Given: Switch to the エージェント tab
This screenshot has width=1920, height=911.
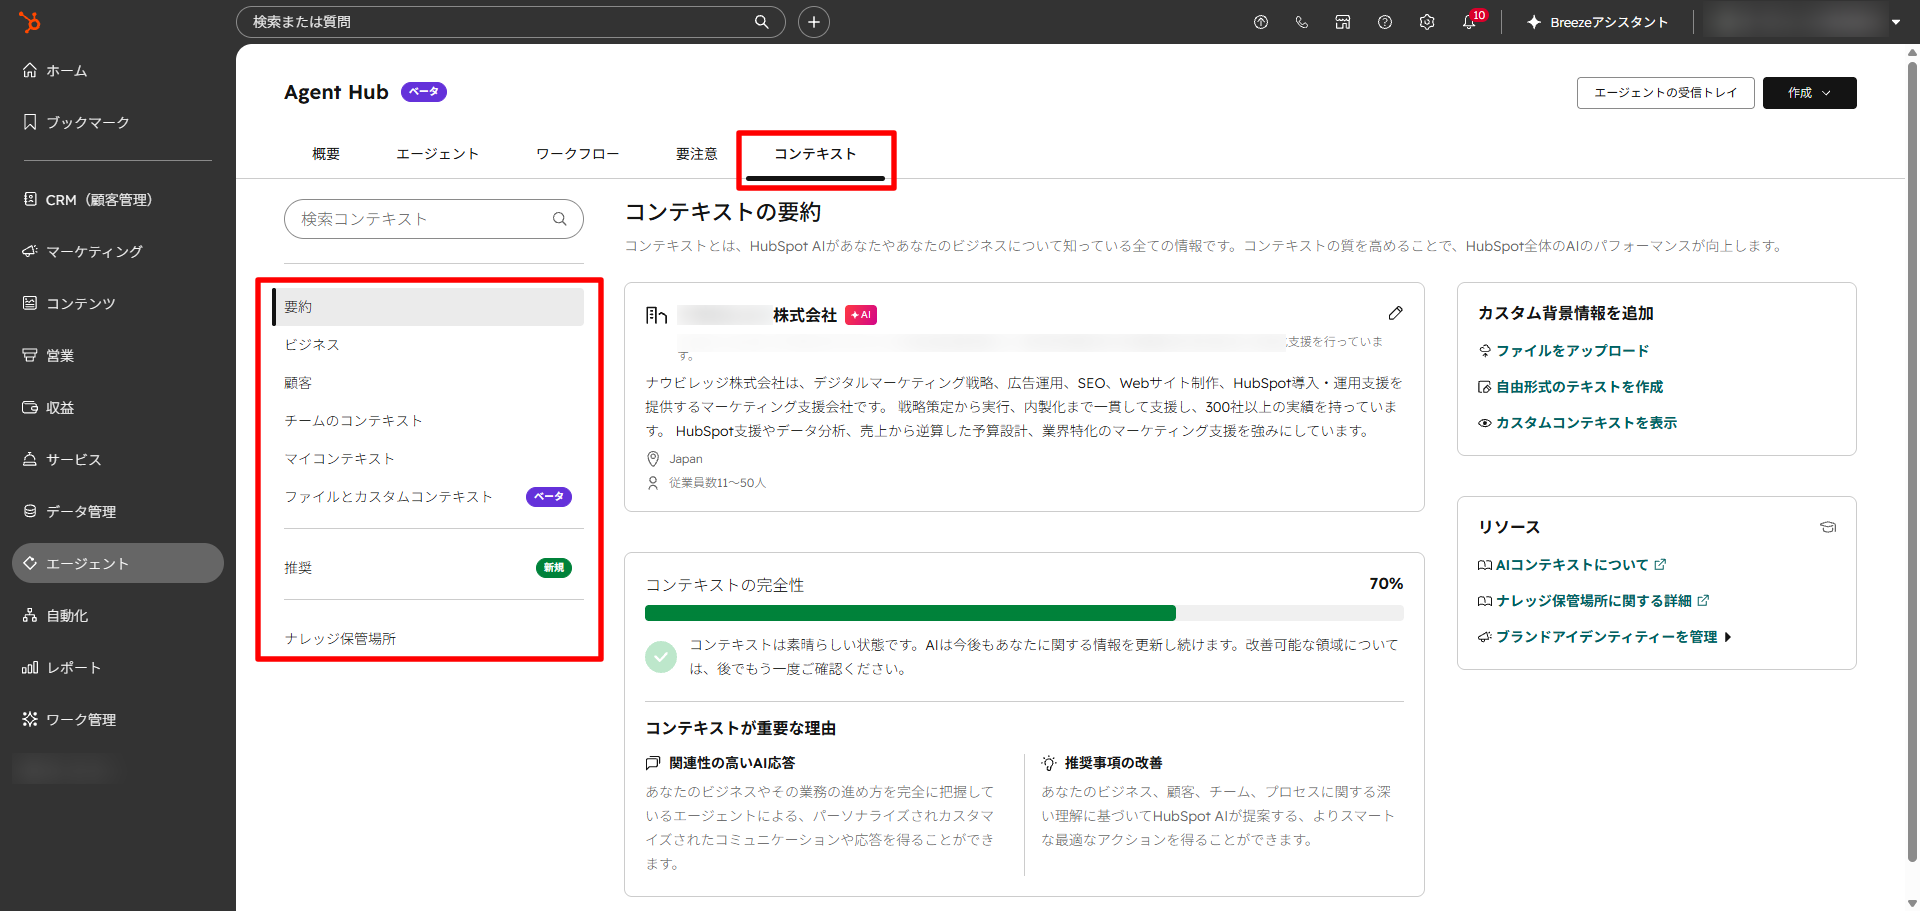Looking at the screenshot, I should click(x=438, y=154).
